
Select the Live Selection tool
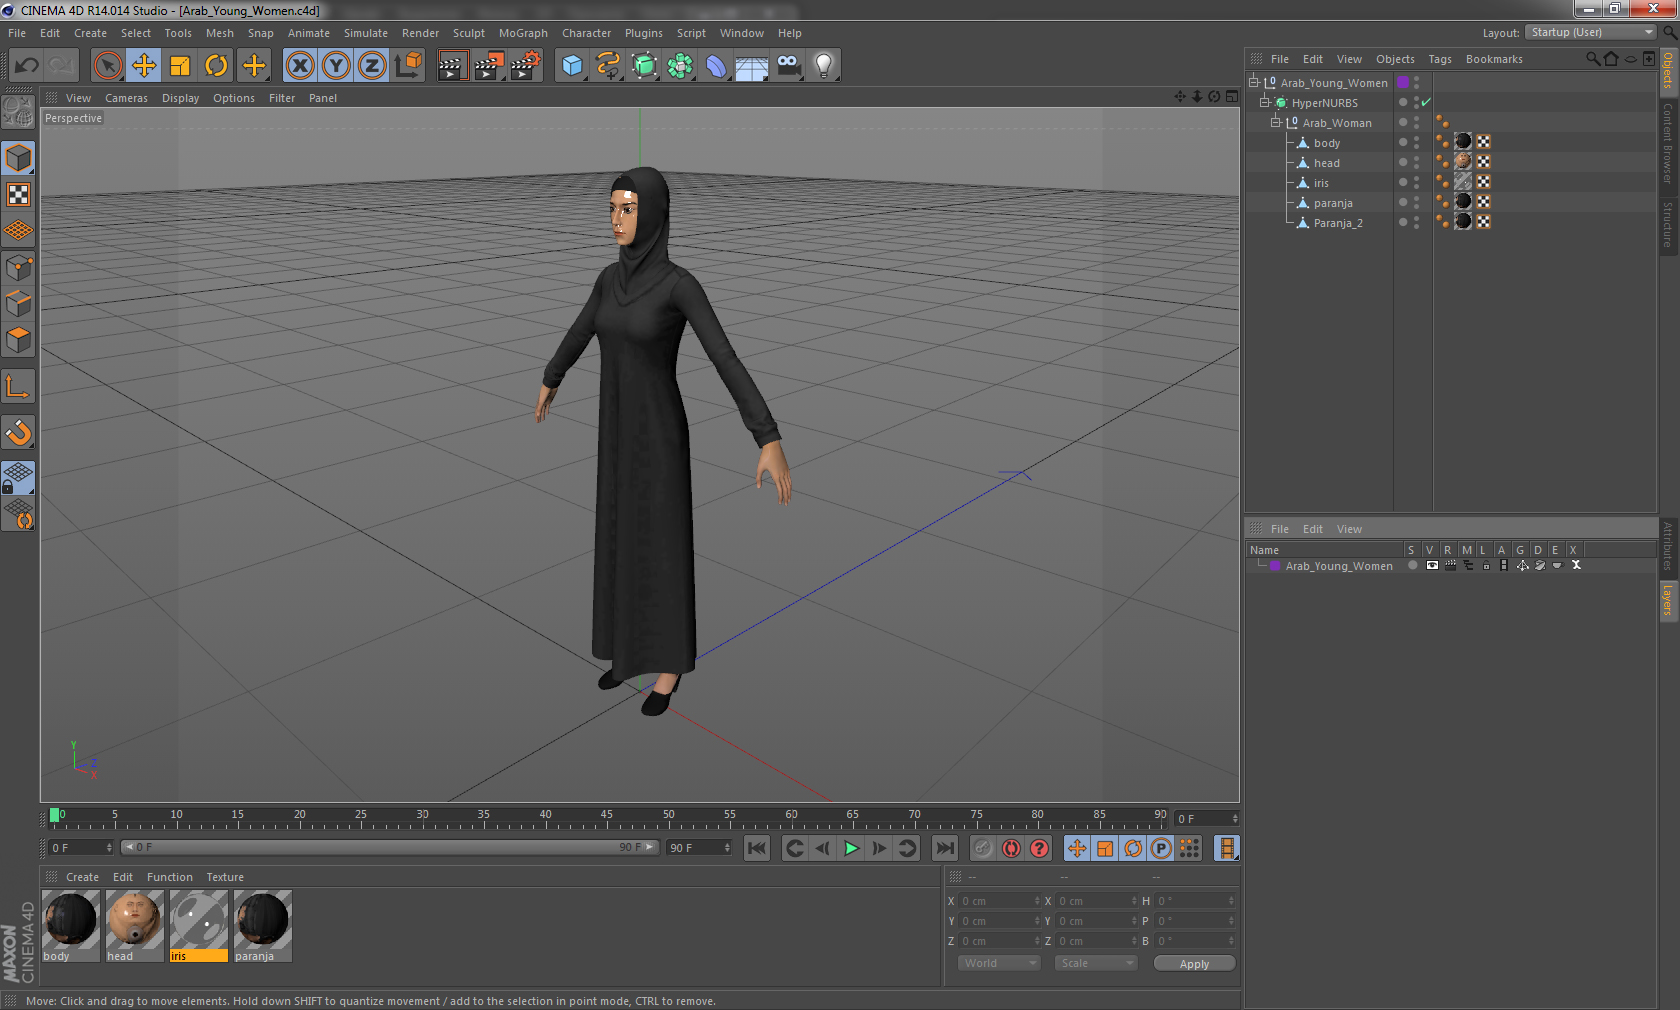tap(107, 66)
